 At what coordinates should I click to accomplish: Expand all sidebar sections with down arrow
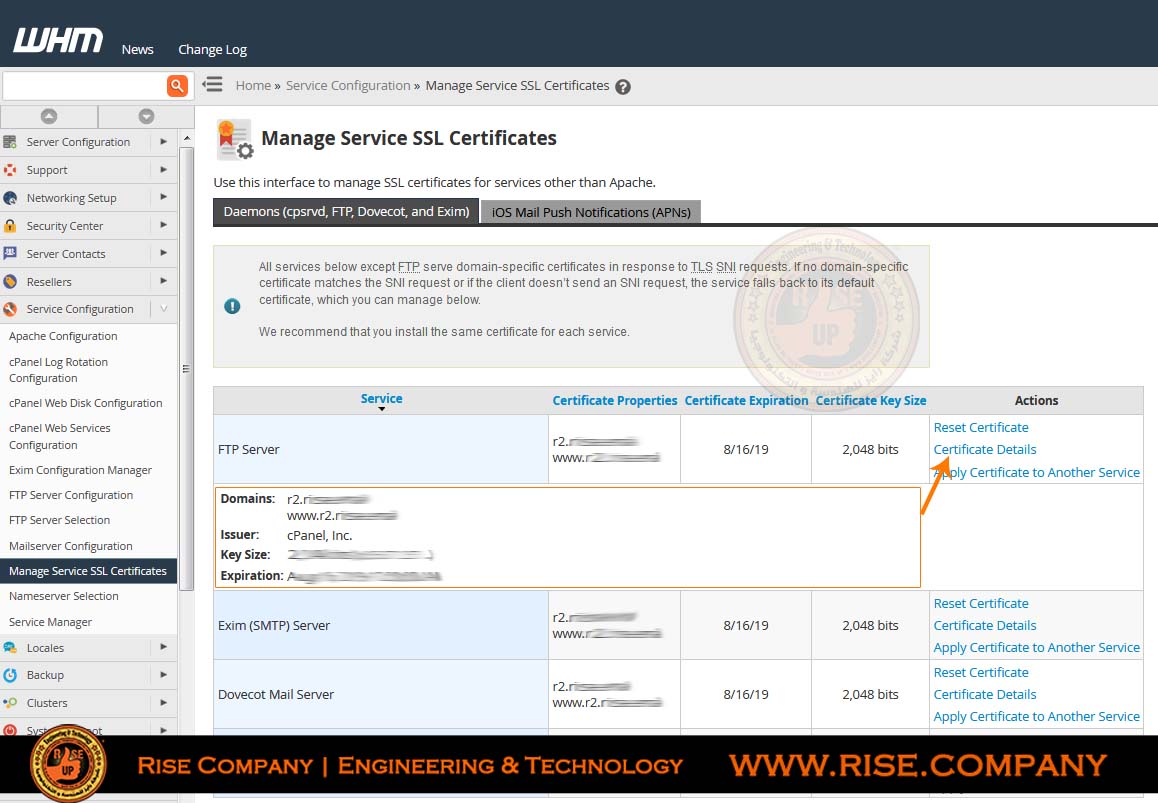click(146, 116)
